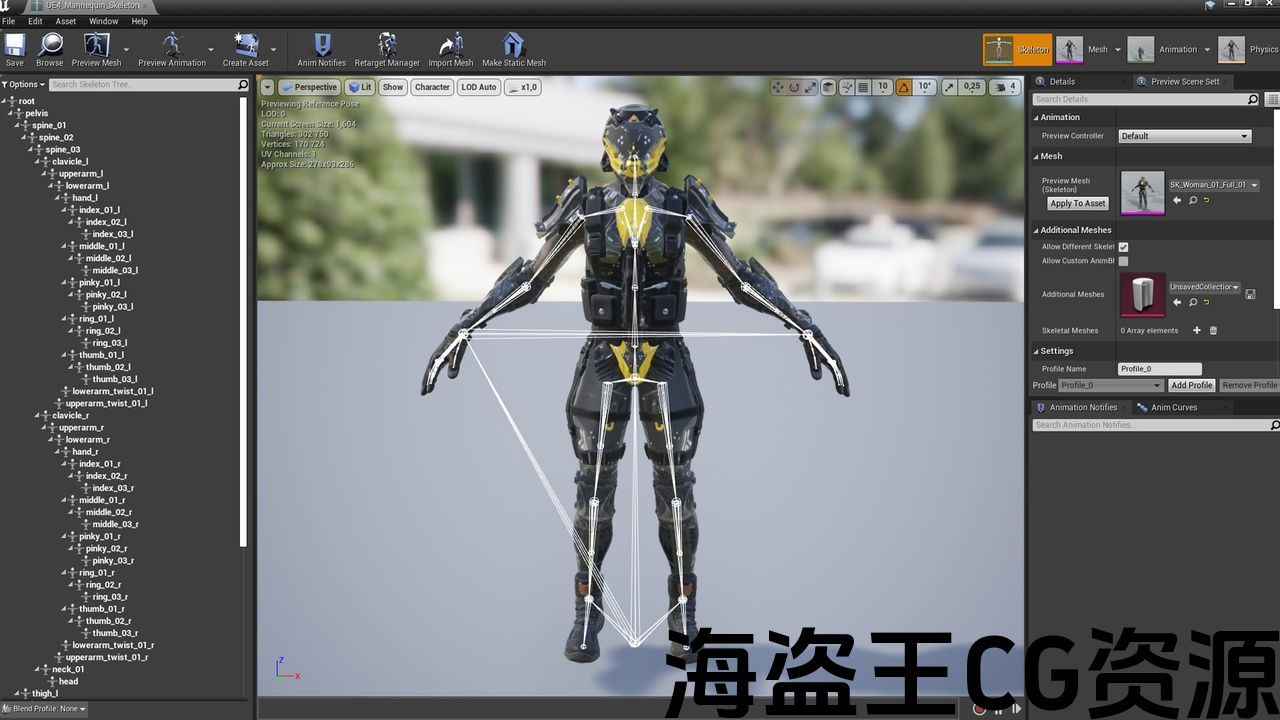This screenshot has width=1280, height=720.
Task: Click the Anim Notifies toolbar icon
Action: click(322, 49)
